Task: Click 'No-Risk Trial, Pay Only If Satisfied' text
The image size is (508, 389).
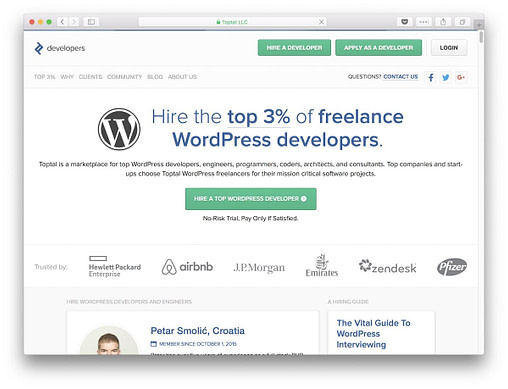Action: [251, 218]
